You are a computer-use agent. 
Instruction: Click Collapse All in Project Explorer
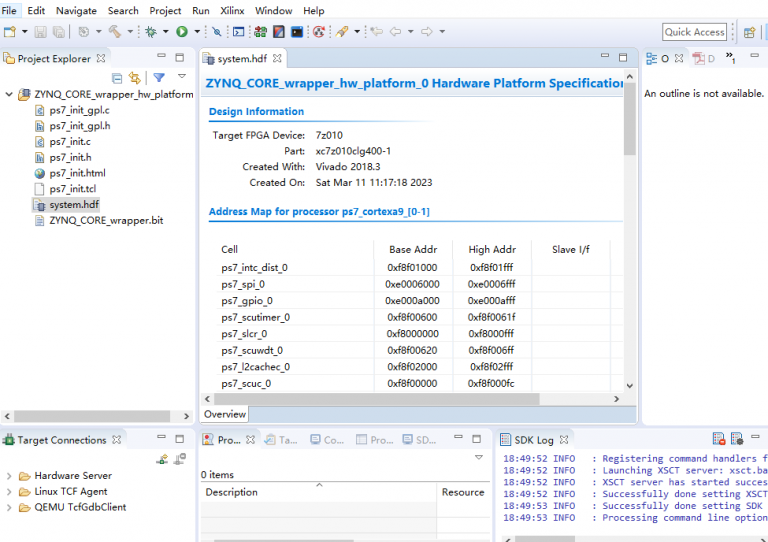click(x=117, y=77)
